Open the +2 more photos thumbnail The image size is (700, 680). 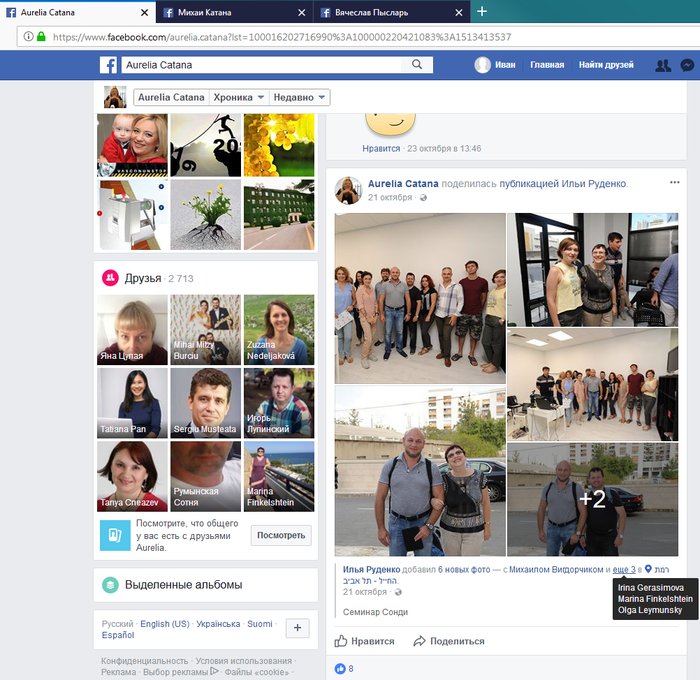coord(592,499)
